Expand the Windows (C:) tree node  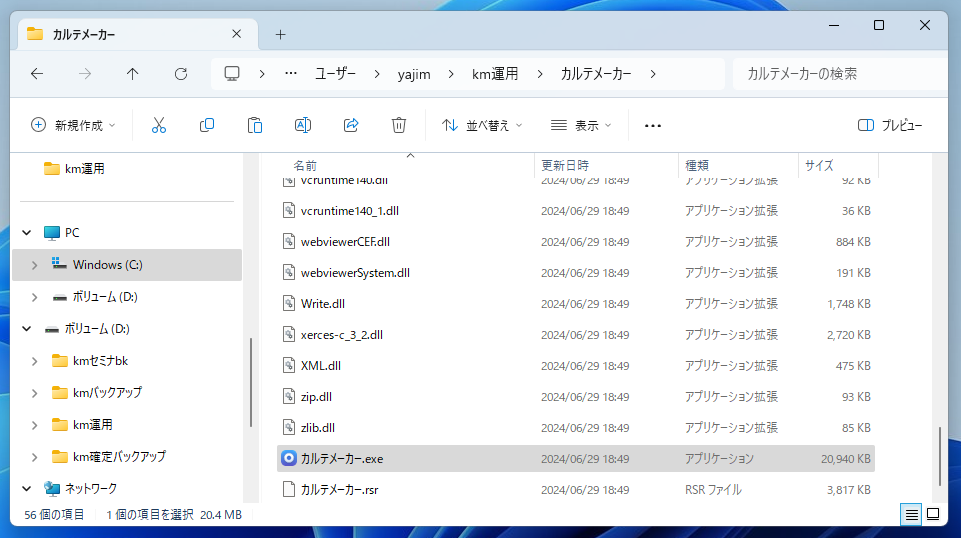click(35, 265)
